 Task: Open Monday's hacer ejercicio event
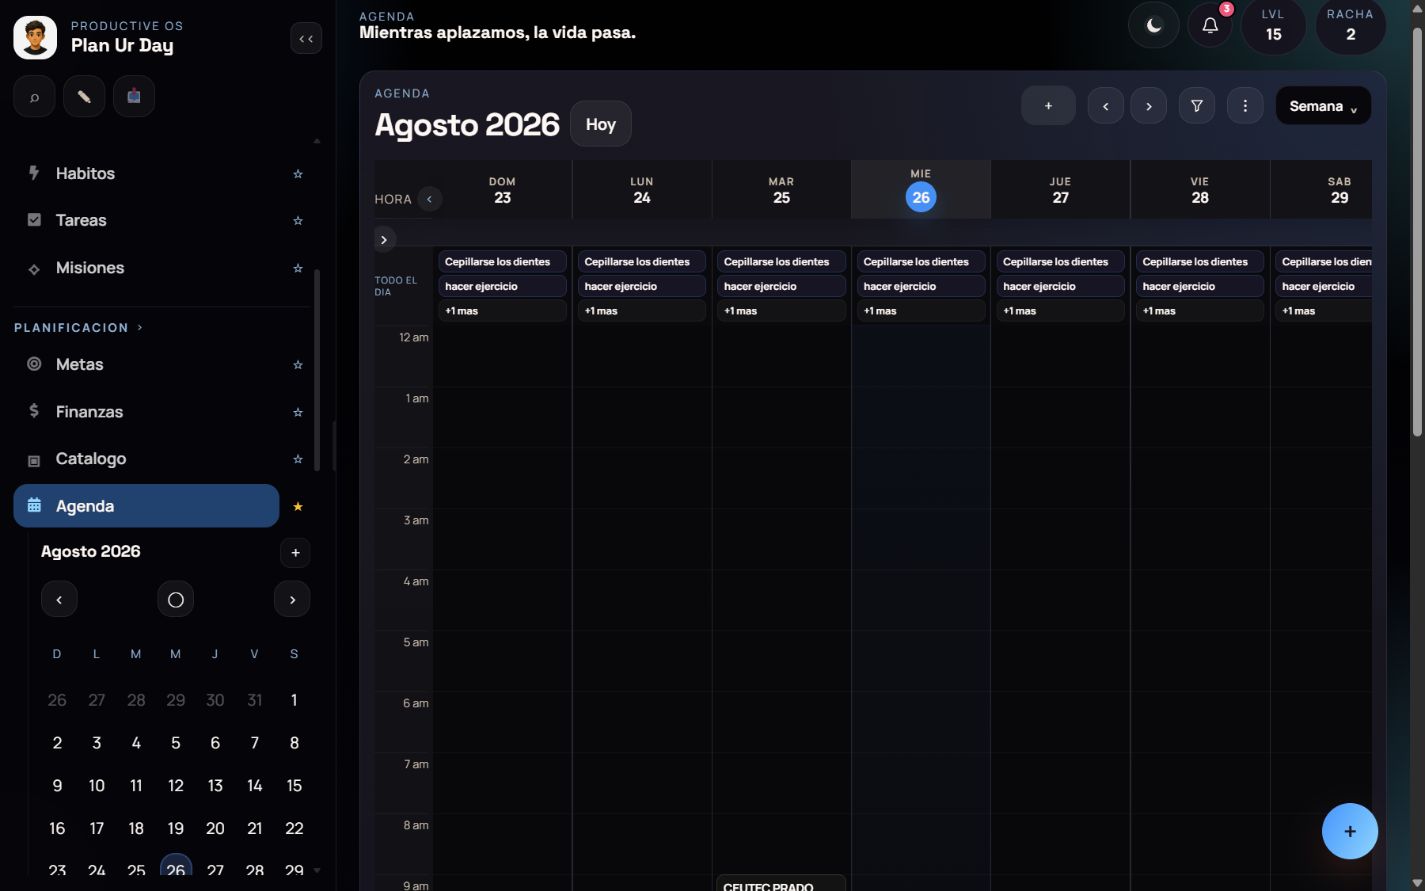click(x=642, y=286)
